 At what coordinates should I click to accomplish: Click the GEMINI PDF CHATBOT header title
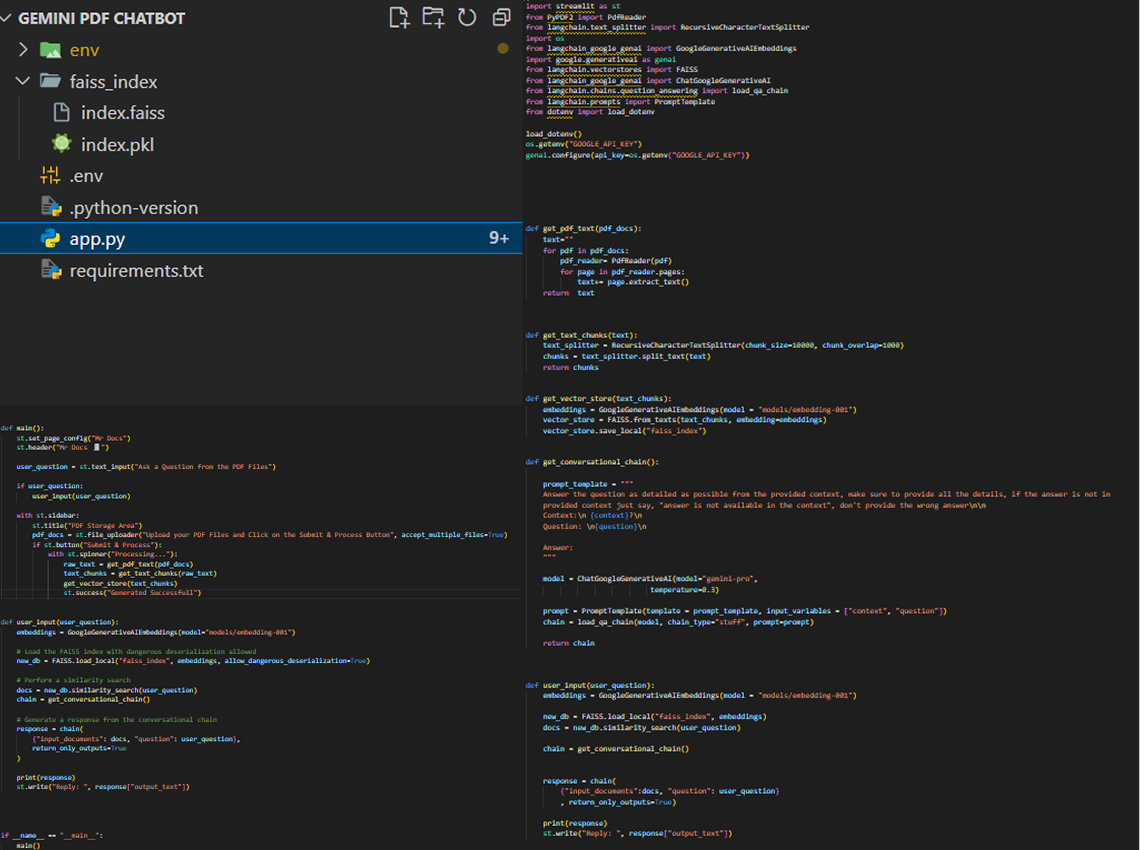102,18
